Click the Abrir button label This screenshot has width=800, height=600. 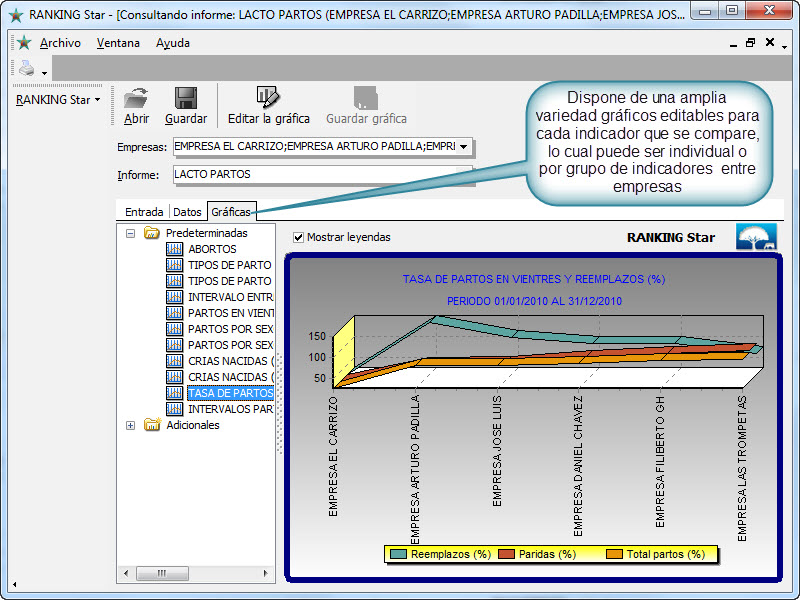(x=136, y=118)
